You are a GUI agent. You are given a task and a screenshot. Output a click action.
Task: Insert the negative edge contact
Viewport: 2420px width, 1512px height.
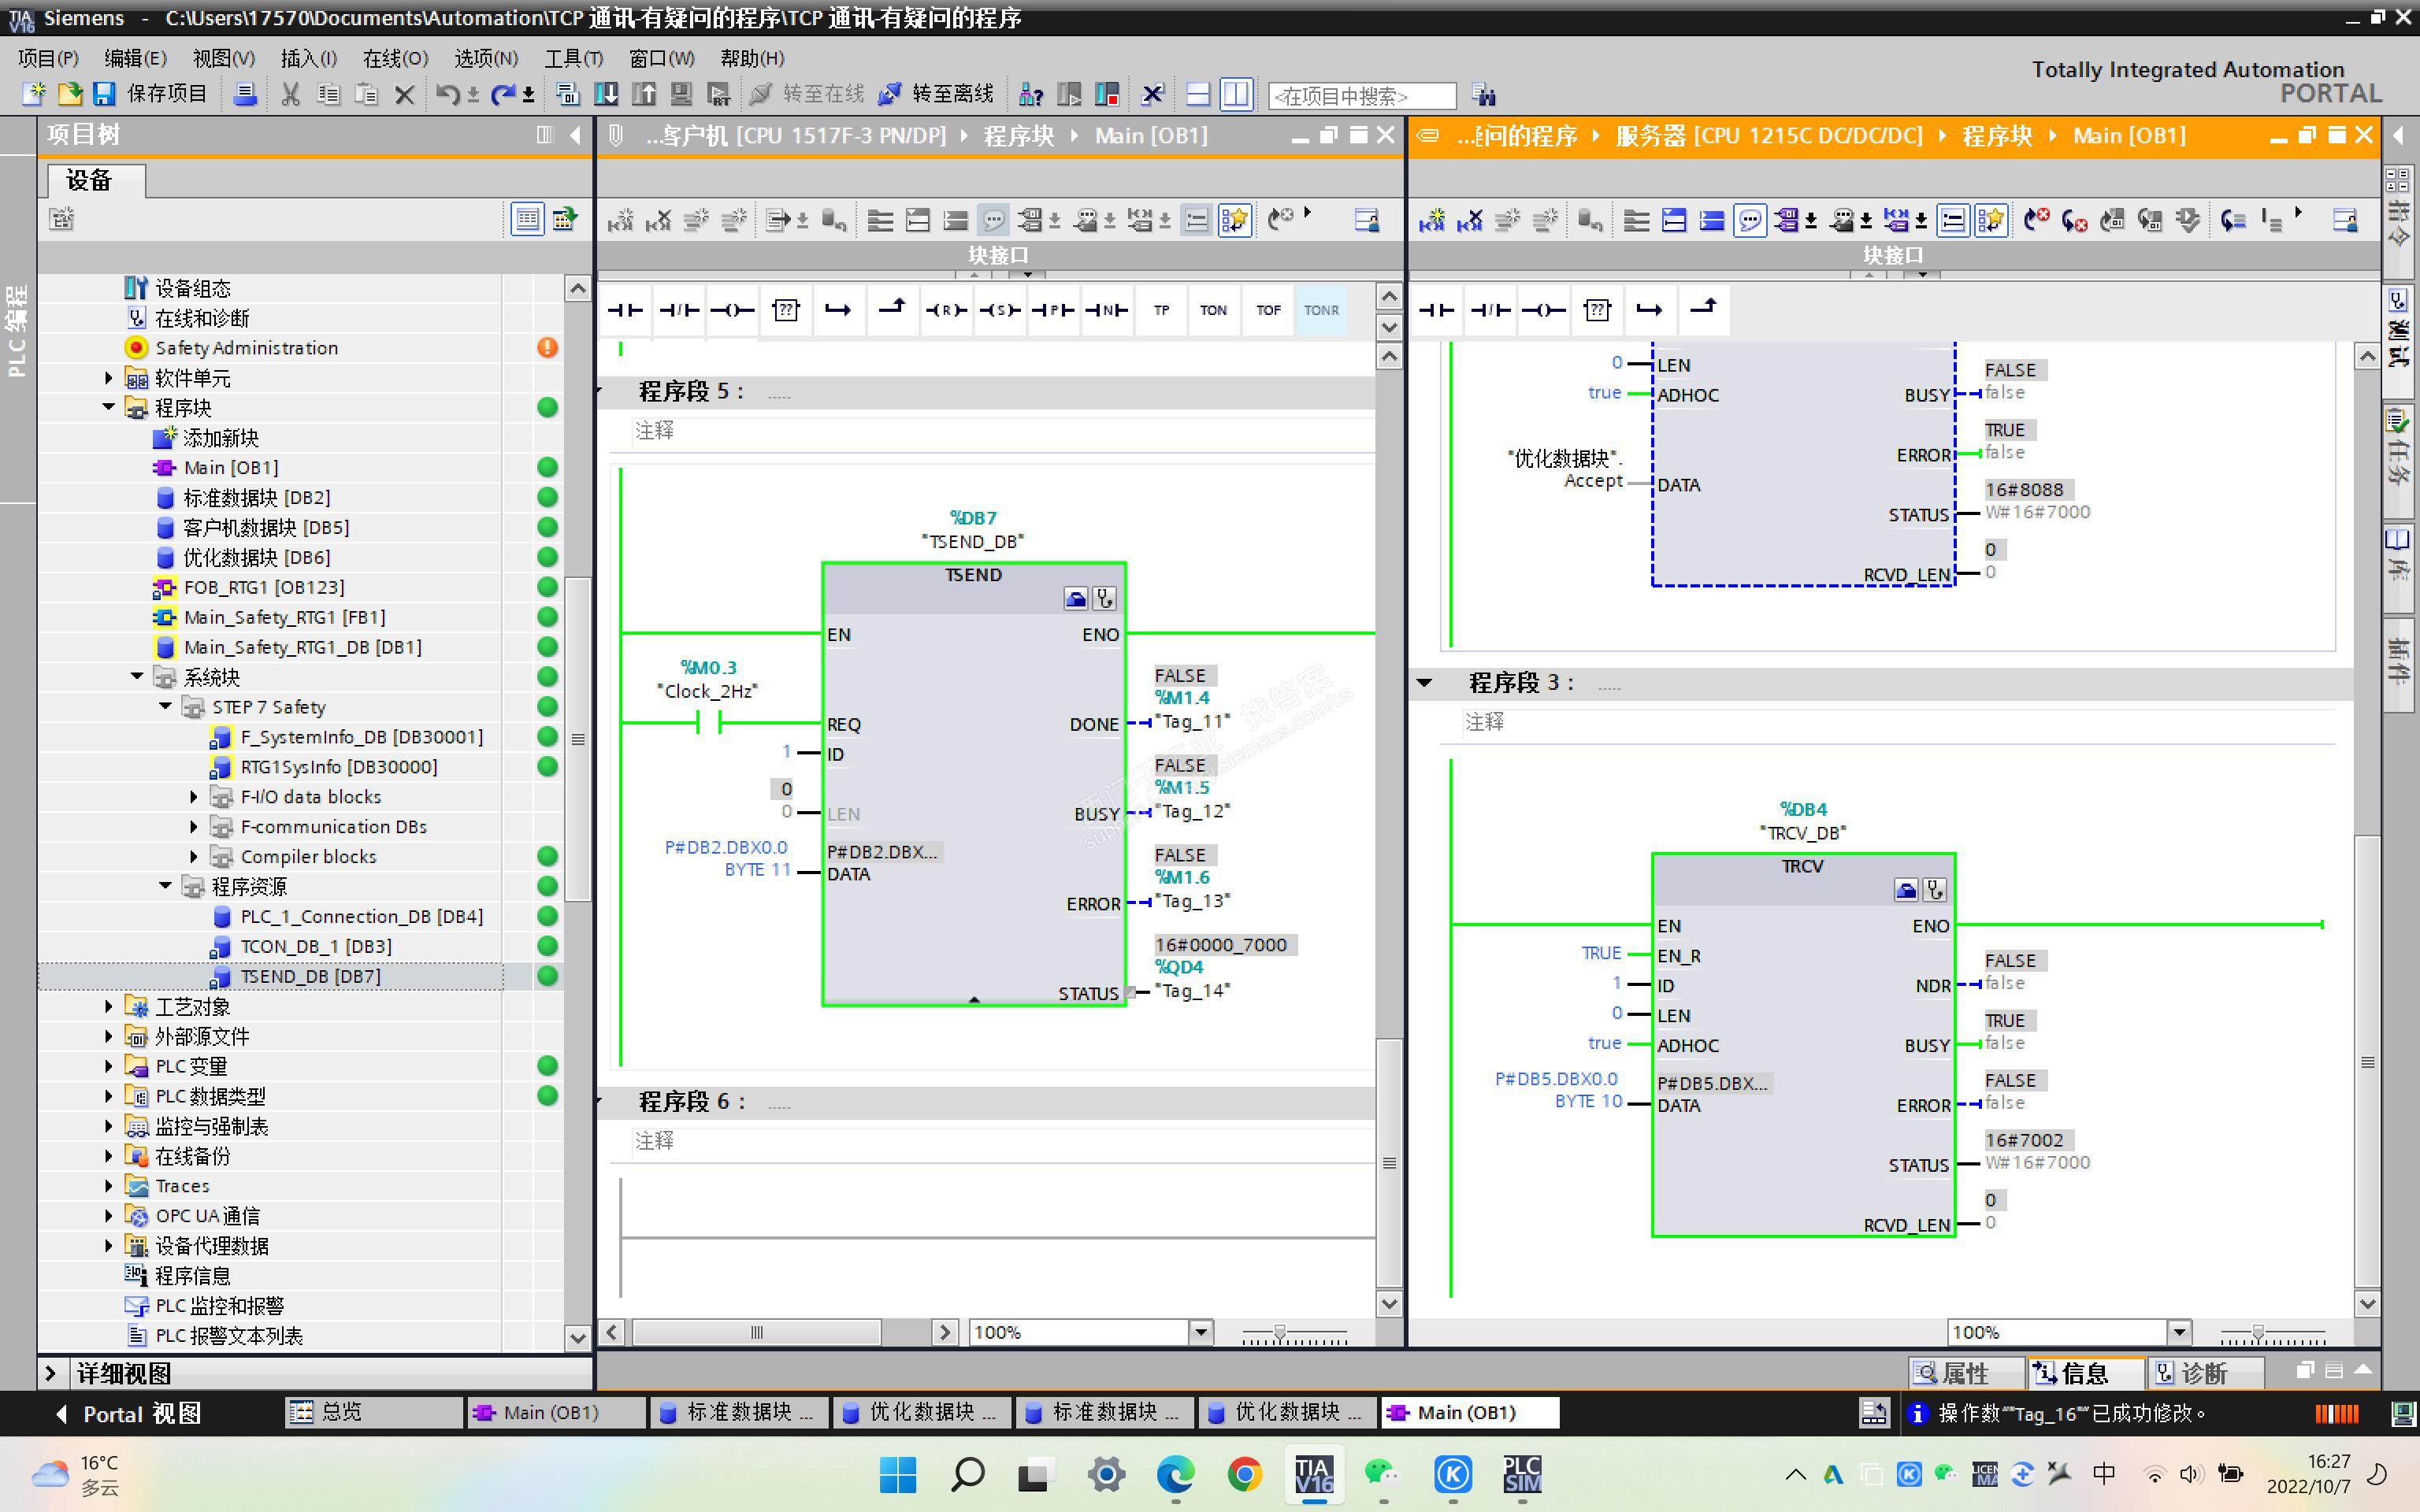[1107, 310]
